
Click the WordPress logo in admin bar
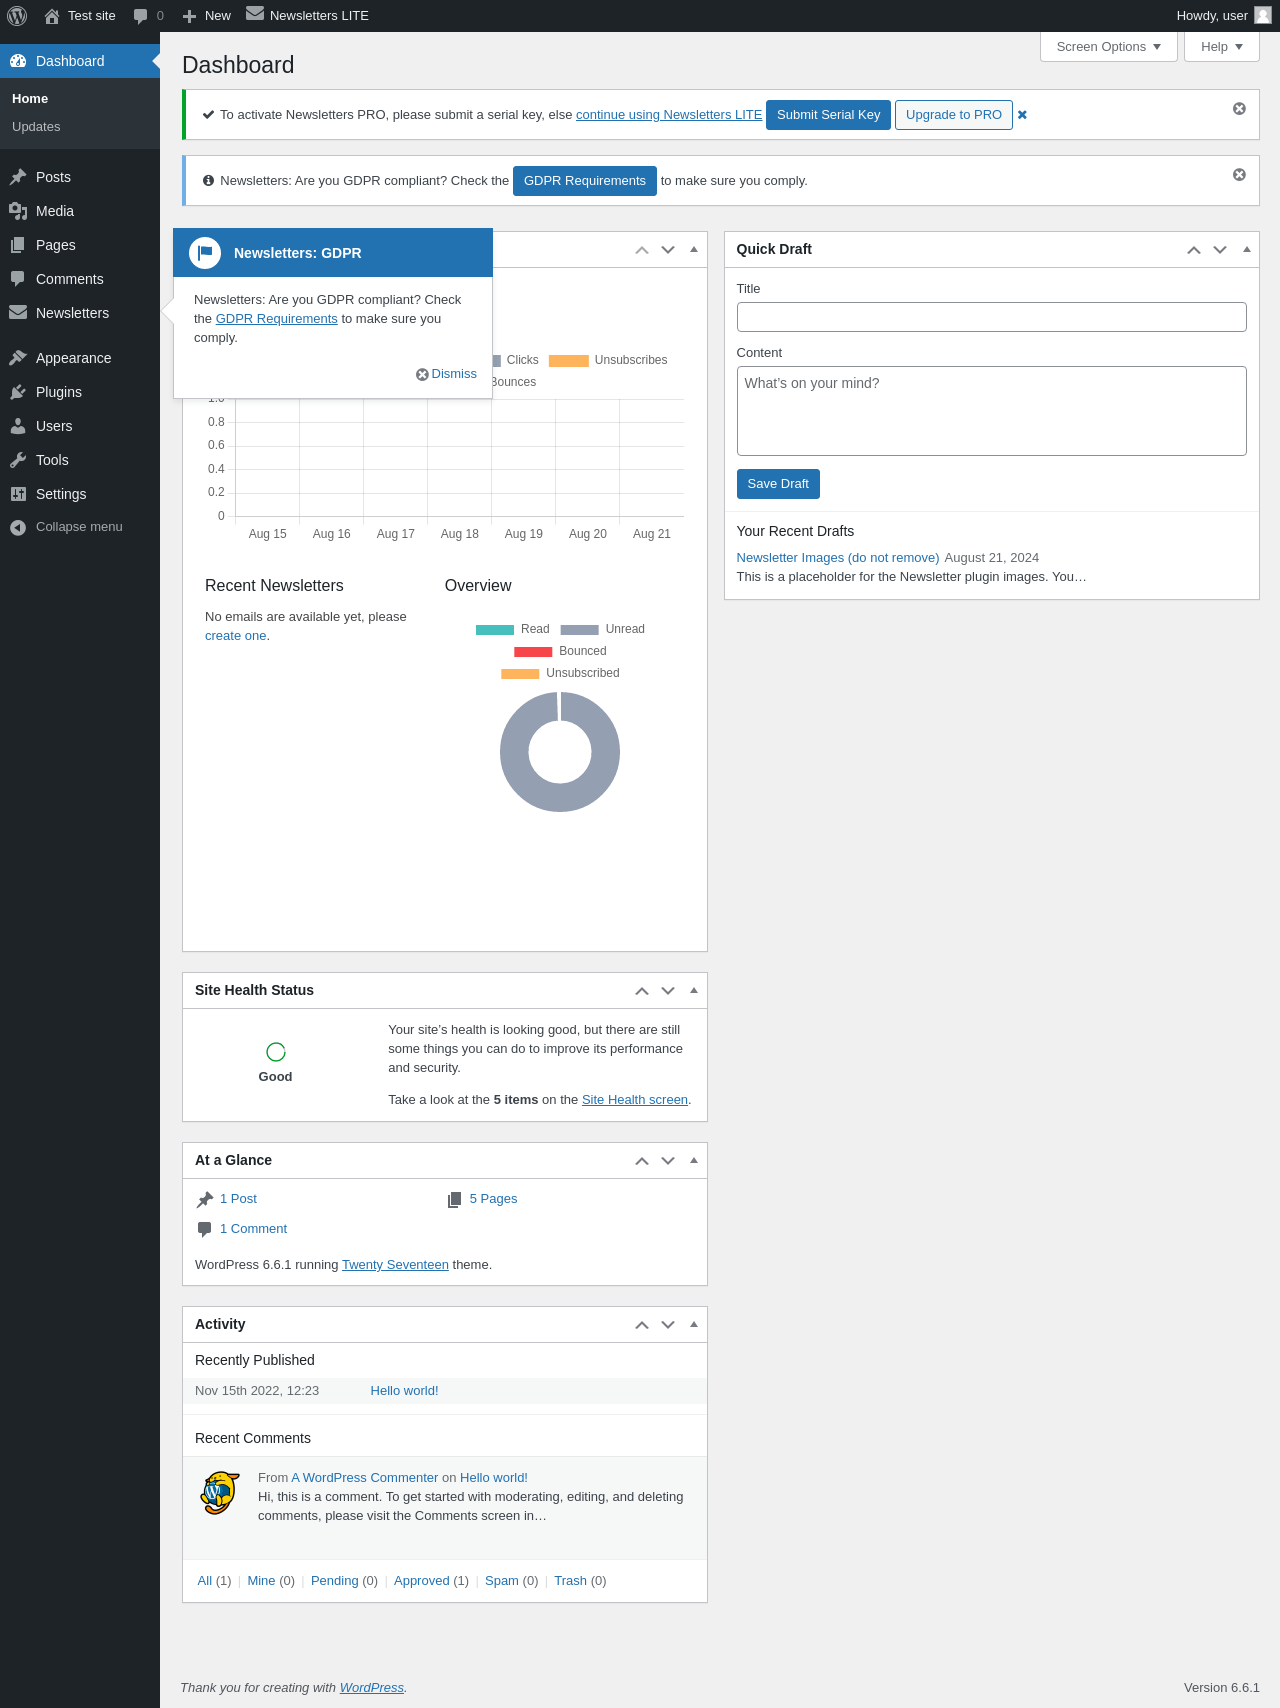tap(17, 16)
